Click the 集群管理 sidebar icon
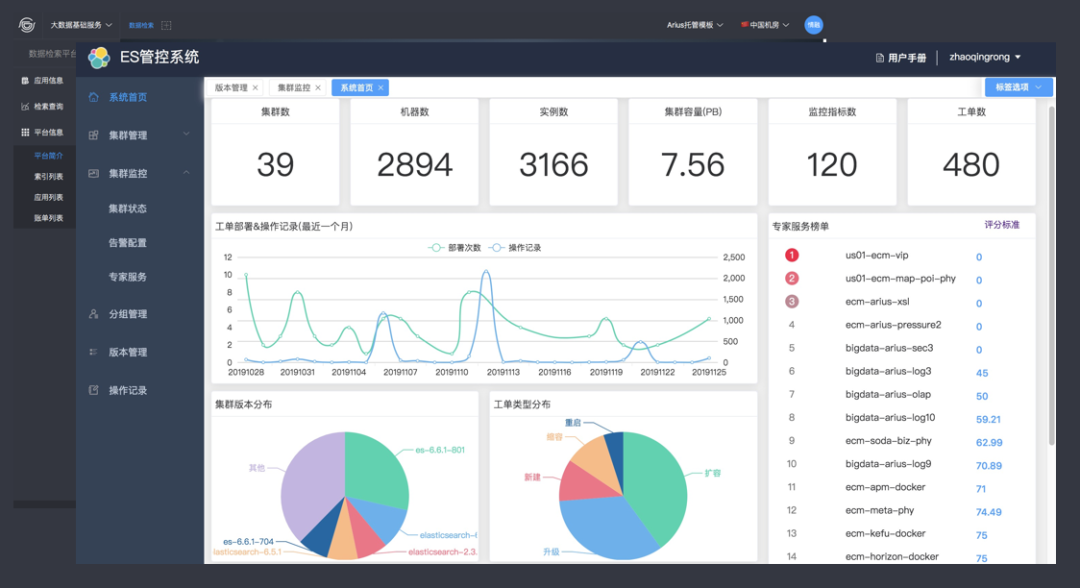1080x588 pixels. (x=94, y=136)
